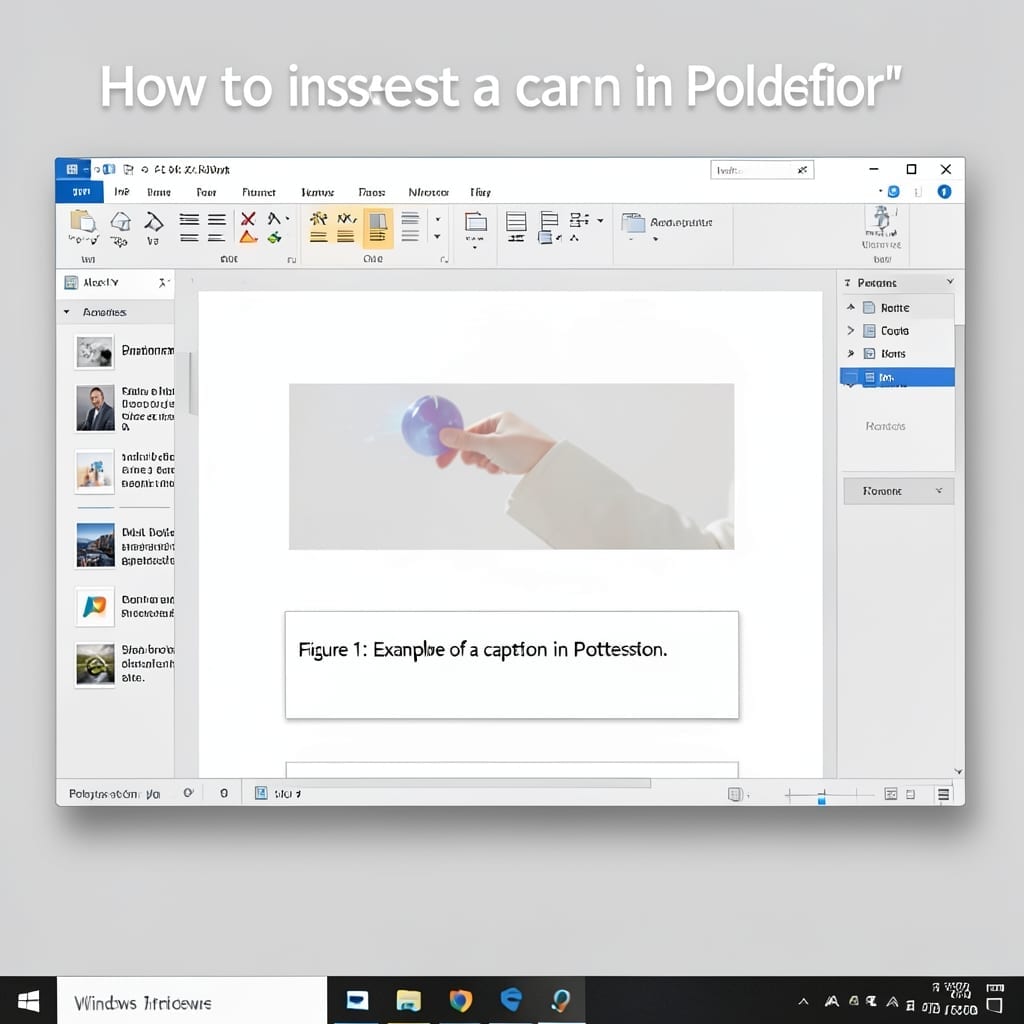The image size is (1024, 1024).
Task: Click the Start button on taskbar
Action: click(x=28, y=1000)
